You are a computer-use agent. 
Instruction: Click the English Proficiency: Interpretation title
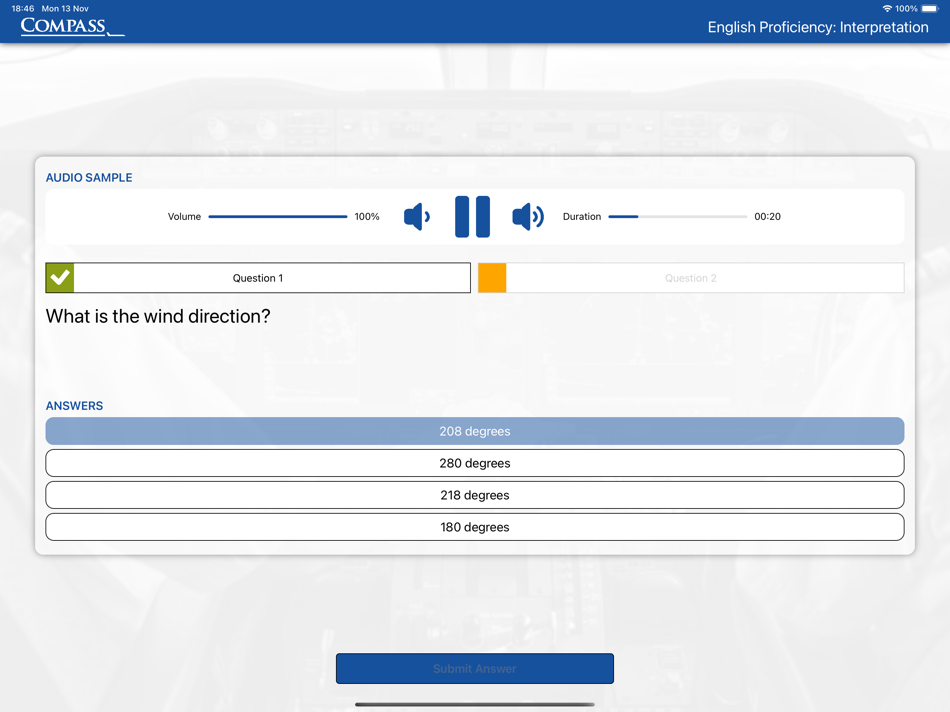point(818,27)
